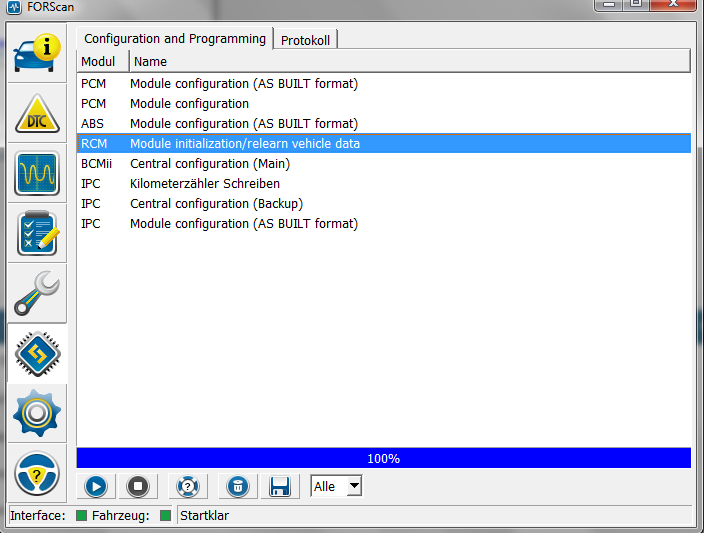Image resolution: width=704 pixels, height=533 pixels.
Task: Open the oscilloscope live data section
Action: tap(37, 174)
